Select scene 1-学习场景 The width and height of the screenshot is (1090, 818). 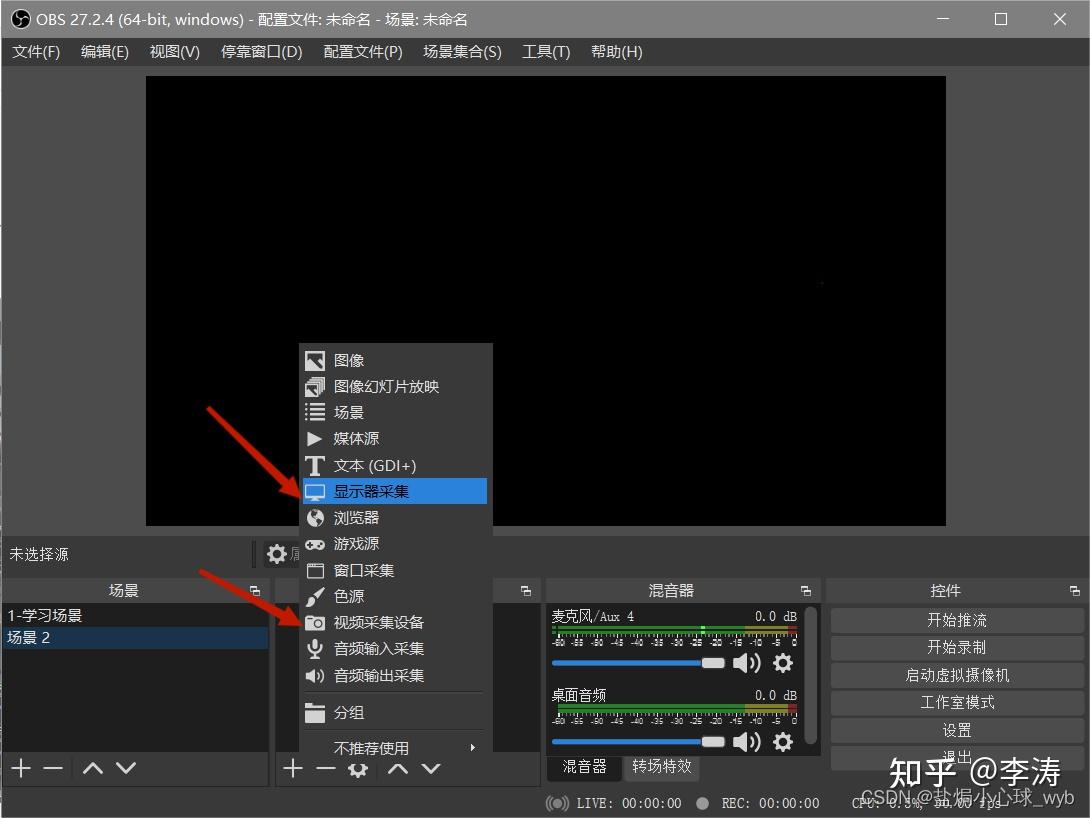136,615
